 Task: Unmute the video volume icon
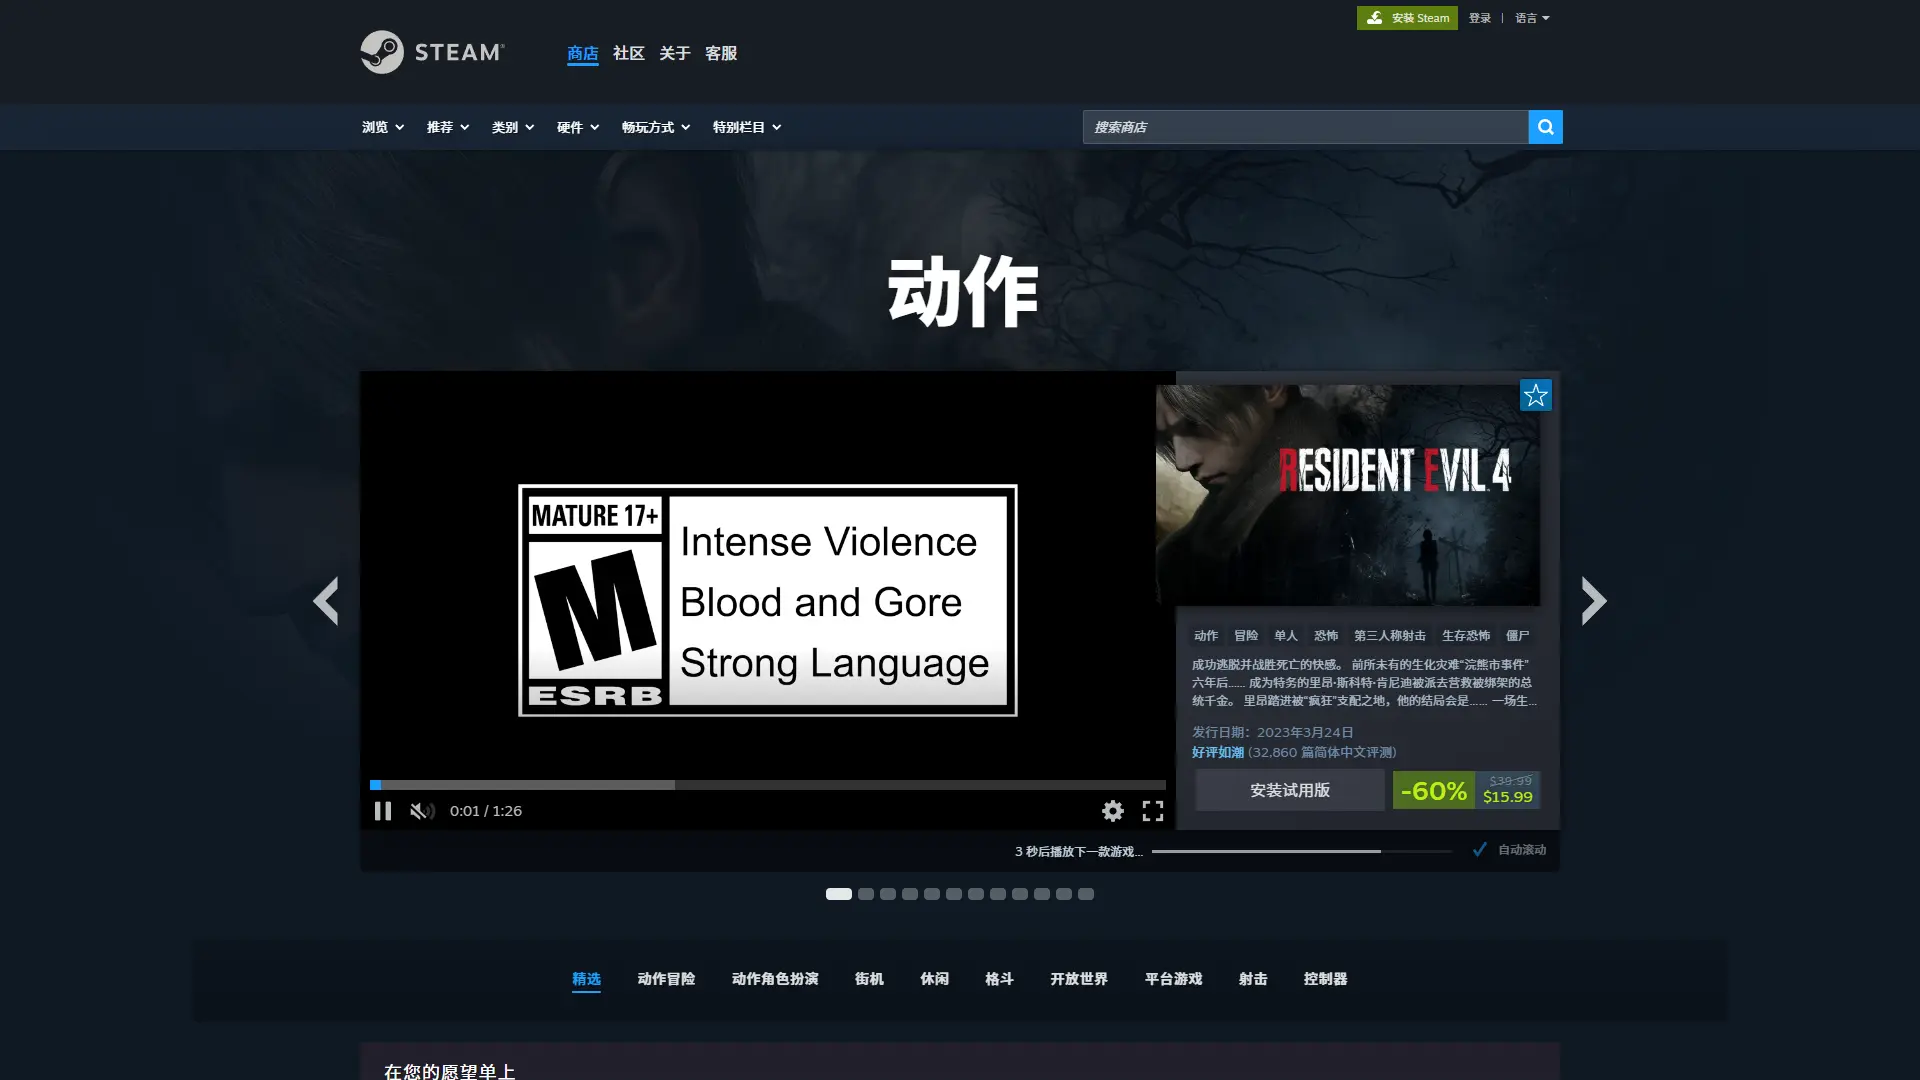tap(422, 811)
